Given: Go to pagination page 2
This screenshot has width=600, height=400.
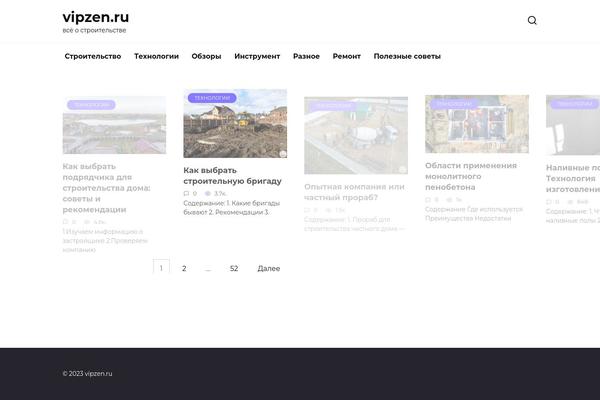Looking at the screenshot, I should click(x=184, y=268).
